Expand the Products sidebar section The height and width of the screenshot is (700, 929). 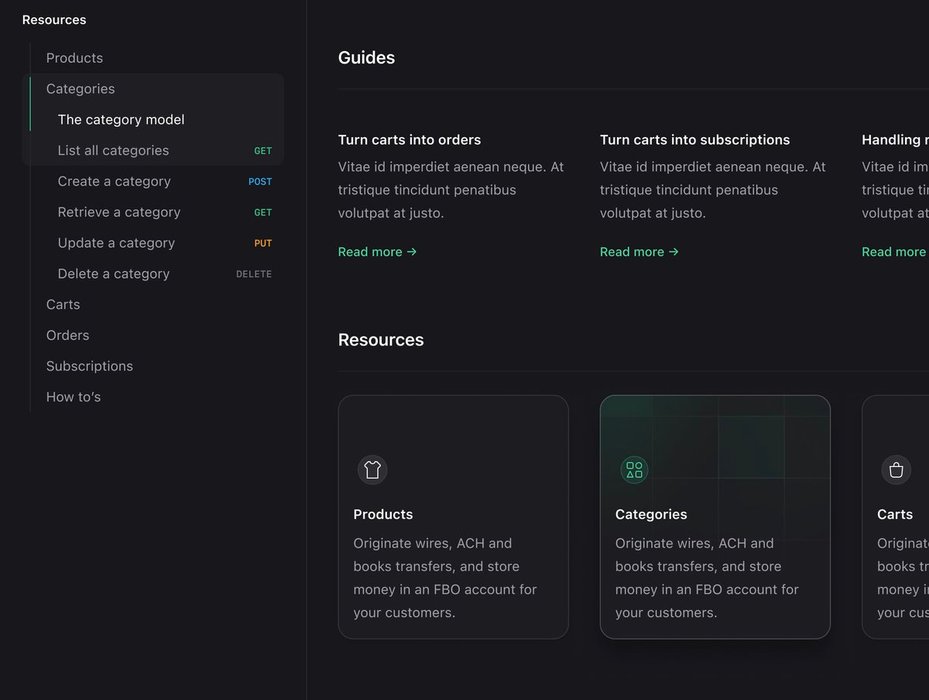tap(74, 58)
